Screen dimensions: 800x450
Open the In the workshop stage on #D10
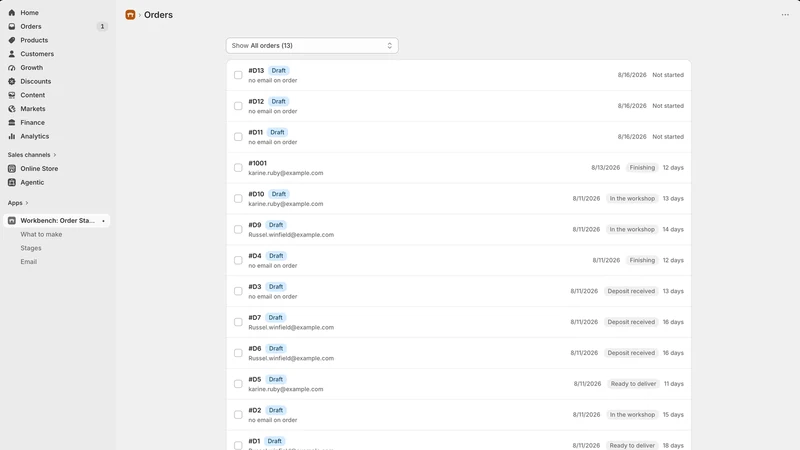coord(632,198)
